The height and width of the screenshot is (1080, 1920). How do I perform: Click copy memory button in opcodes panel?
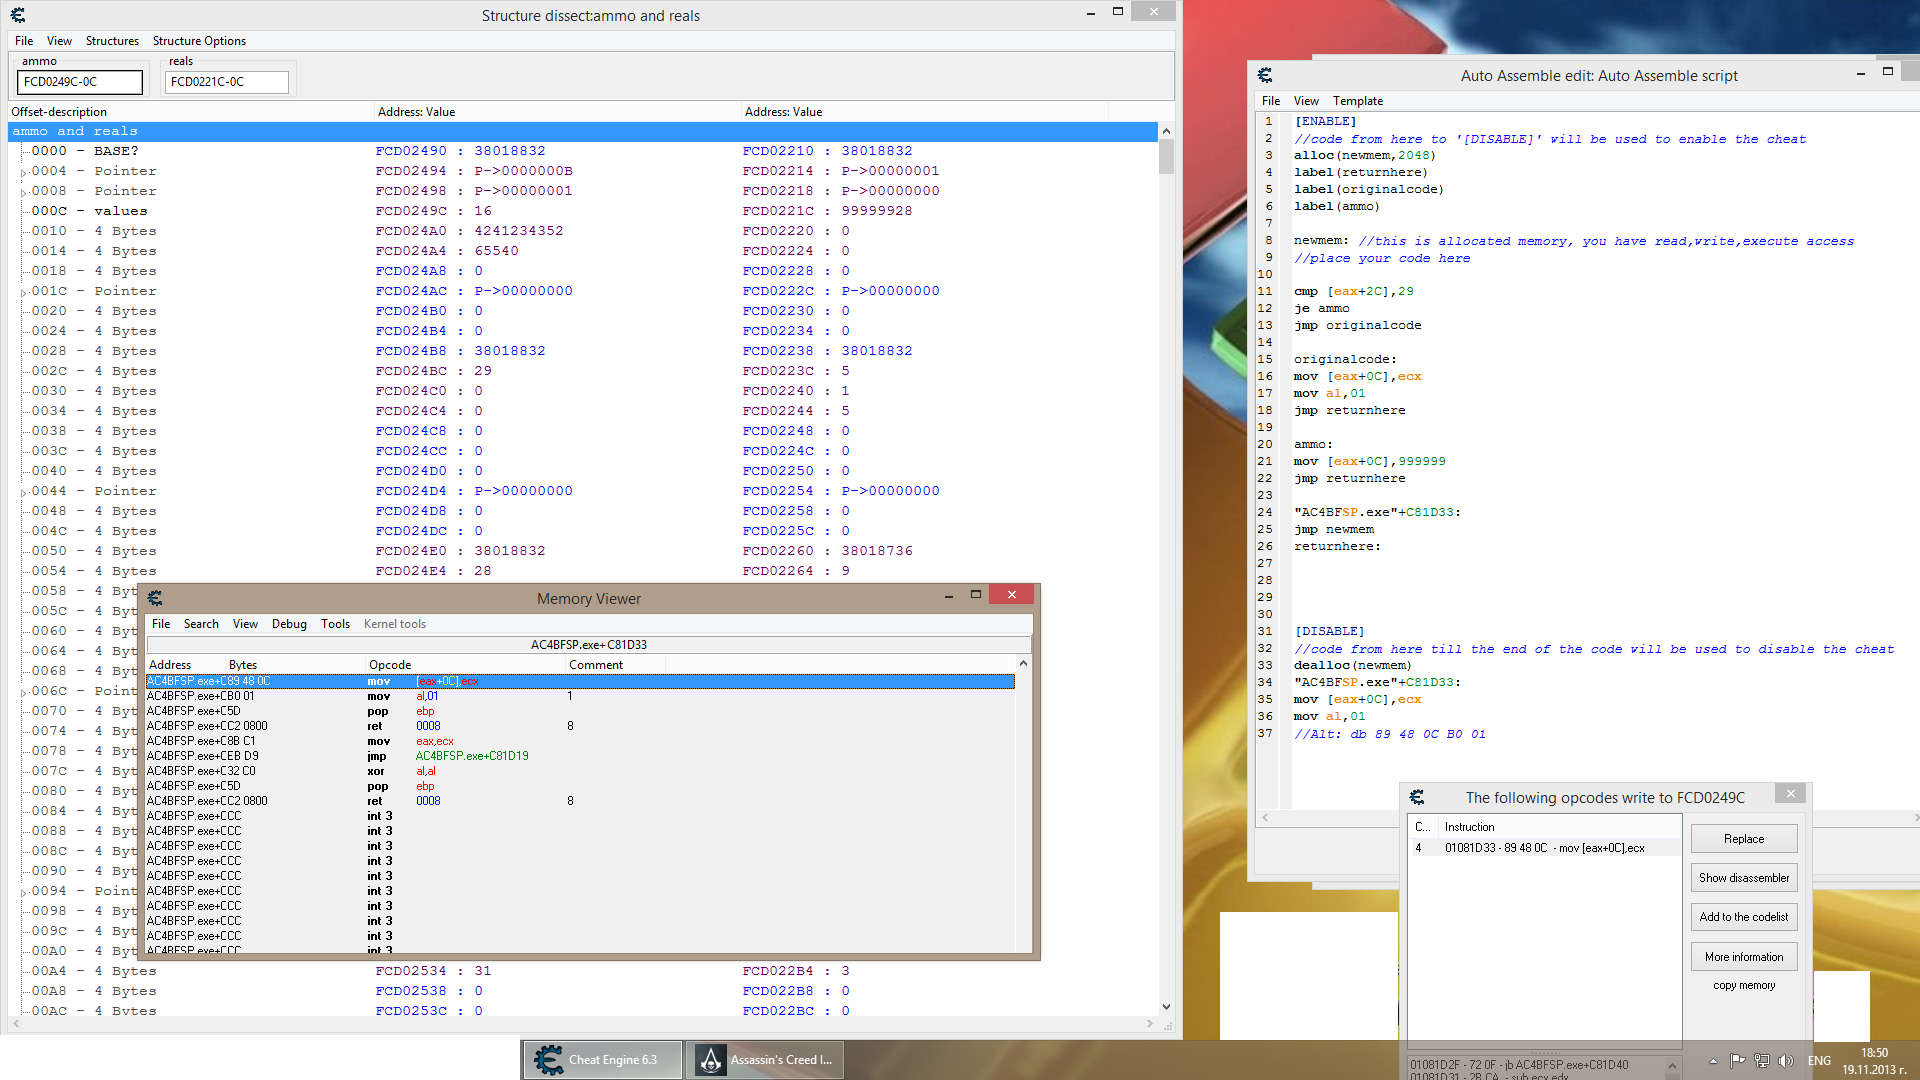pyautogui.click(x=1743, y=984)
